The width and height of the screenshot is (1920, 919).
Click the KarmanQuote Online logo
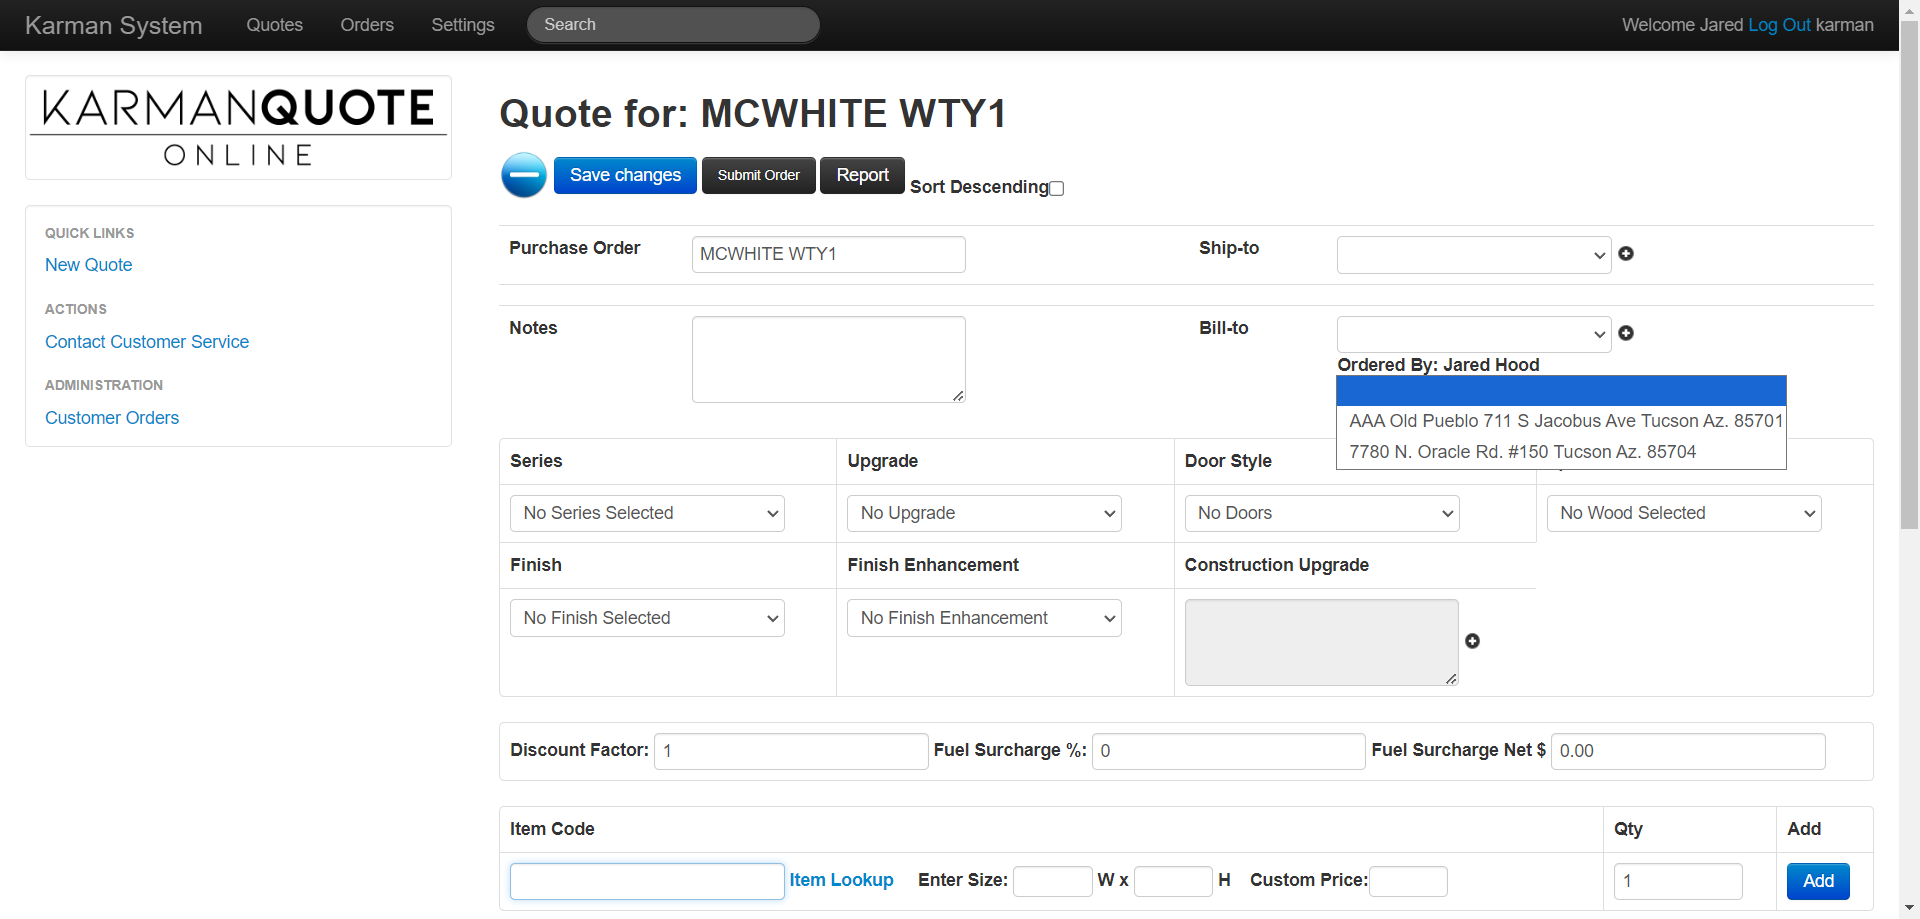[x=238, y=127]
